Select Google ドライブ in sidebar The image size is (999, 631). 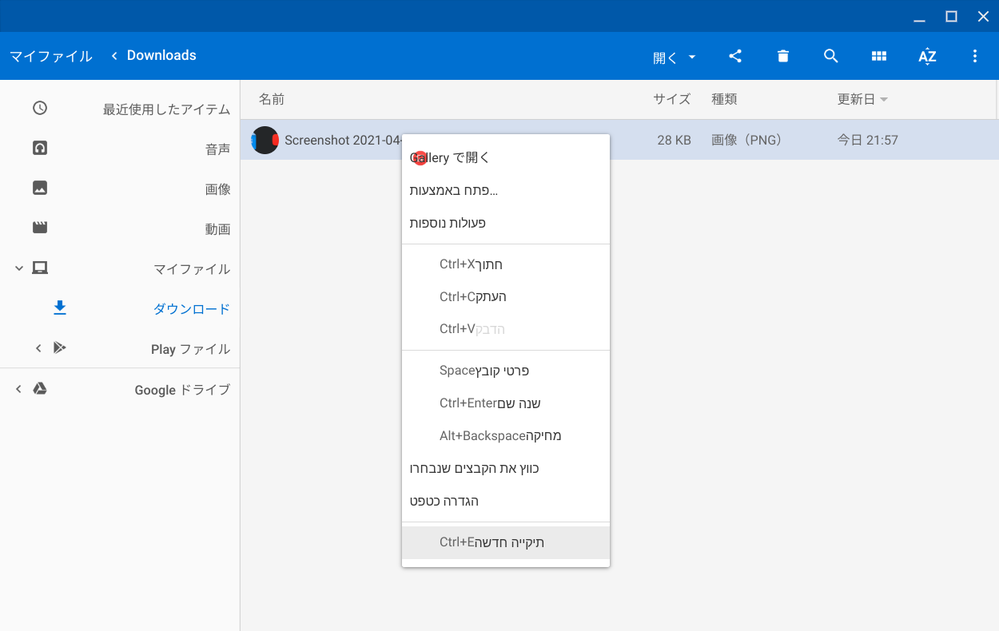(182, 389)
